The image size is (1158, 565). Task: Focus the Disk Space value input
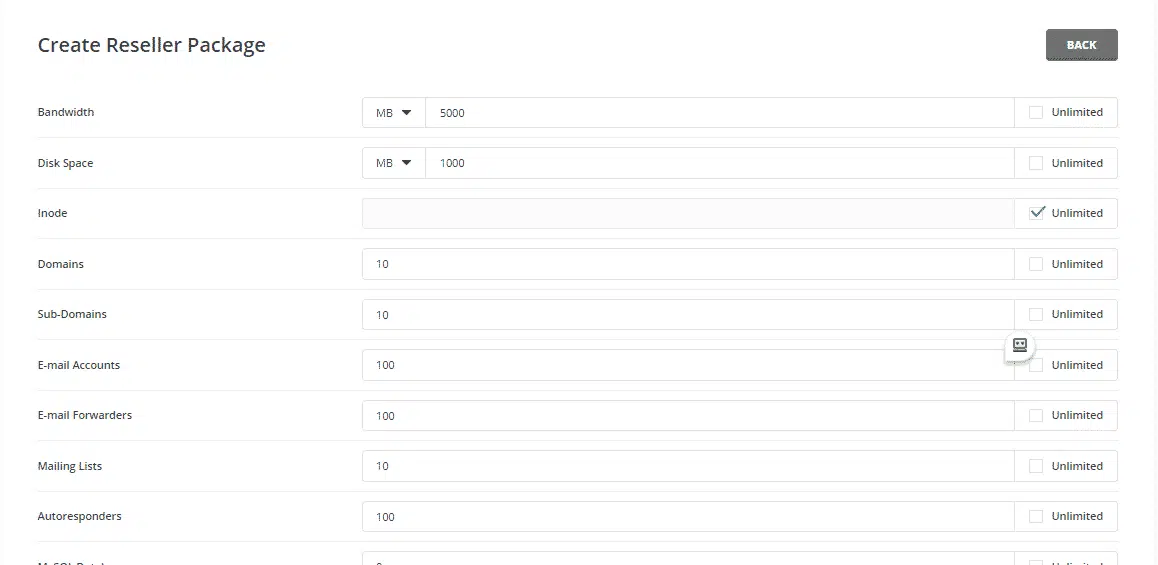[x=719, y=163]
